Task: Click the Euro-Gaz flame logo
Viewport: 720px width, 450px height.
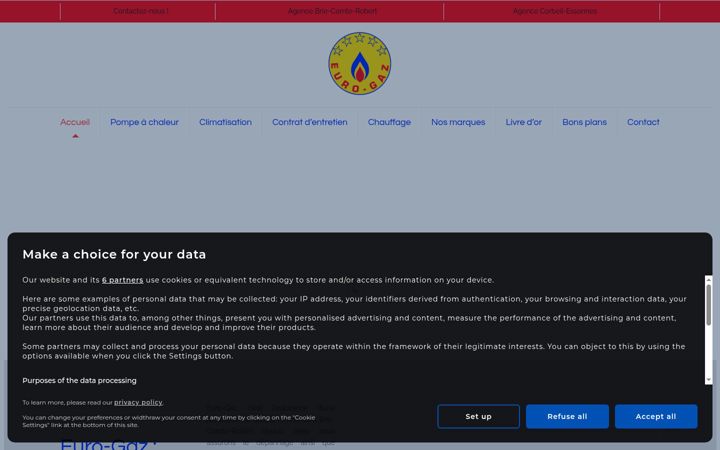Action: [360, 63]
